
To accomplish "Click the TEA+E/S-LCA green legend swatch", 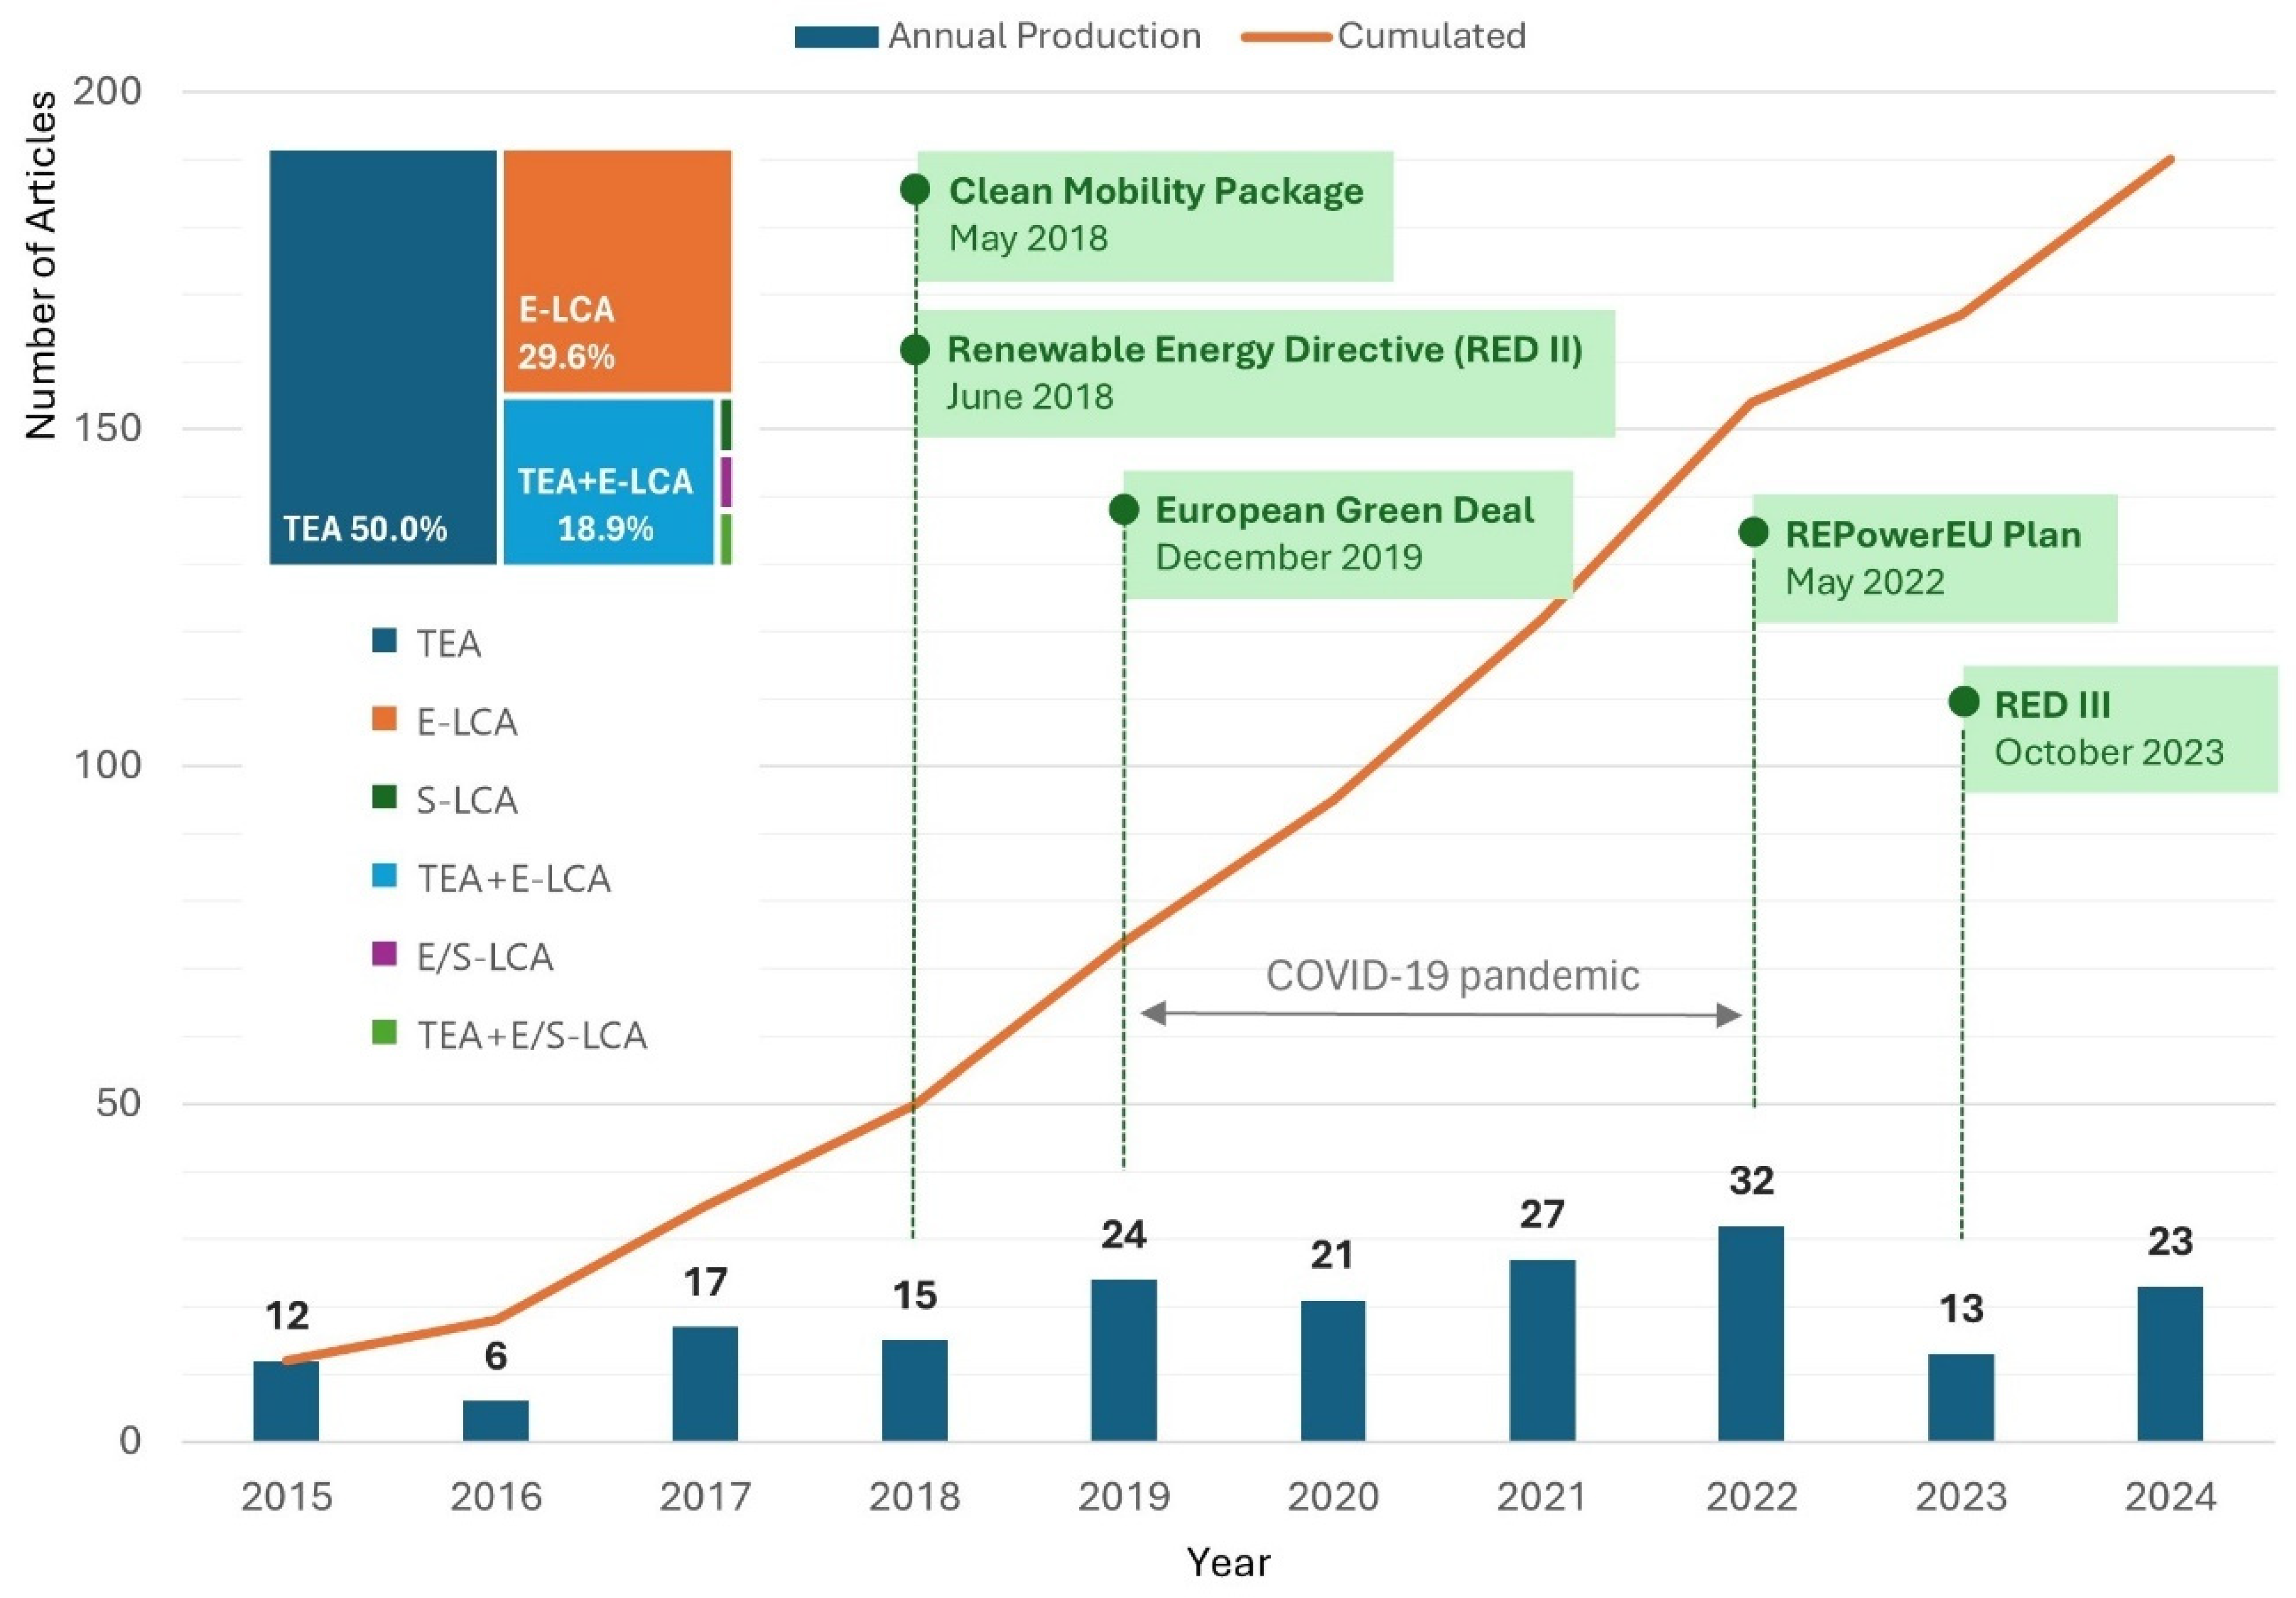I will pyautogui.click(x=385, y=1032).
